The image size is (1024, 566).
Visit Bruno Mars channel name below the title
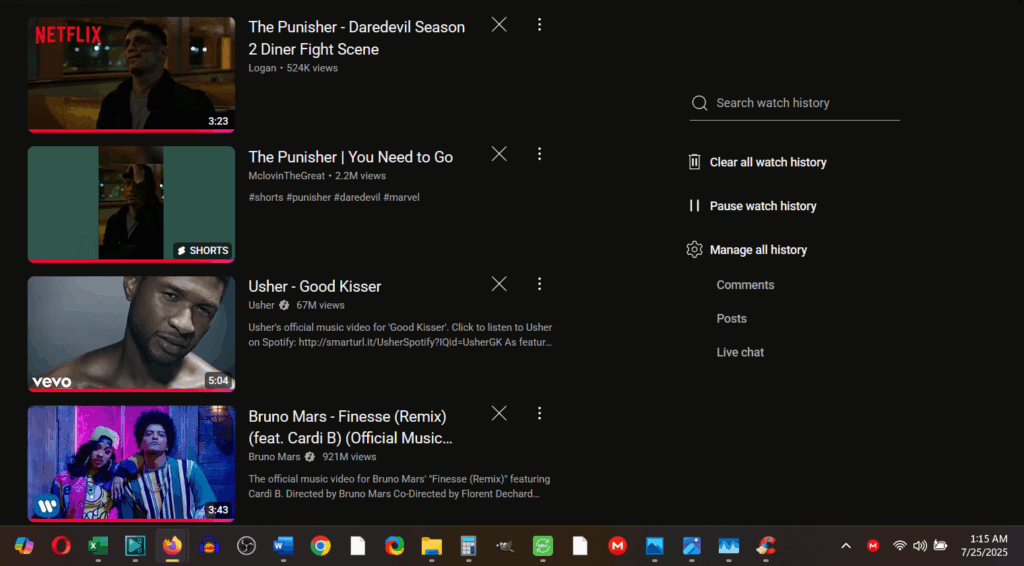pos(274,457)
